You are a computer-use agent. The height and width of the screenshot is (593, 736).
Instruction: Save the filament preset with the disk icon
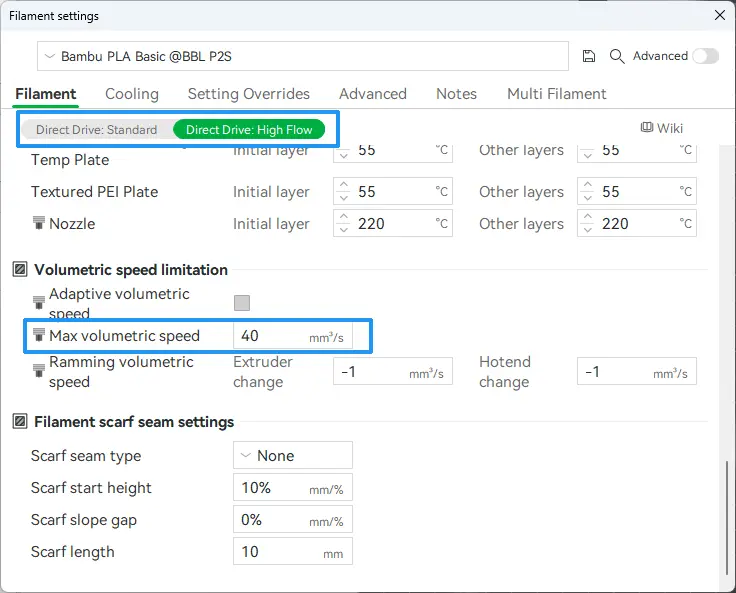pyautogui.click(x=589, y=56)
